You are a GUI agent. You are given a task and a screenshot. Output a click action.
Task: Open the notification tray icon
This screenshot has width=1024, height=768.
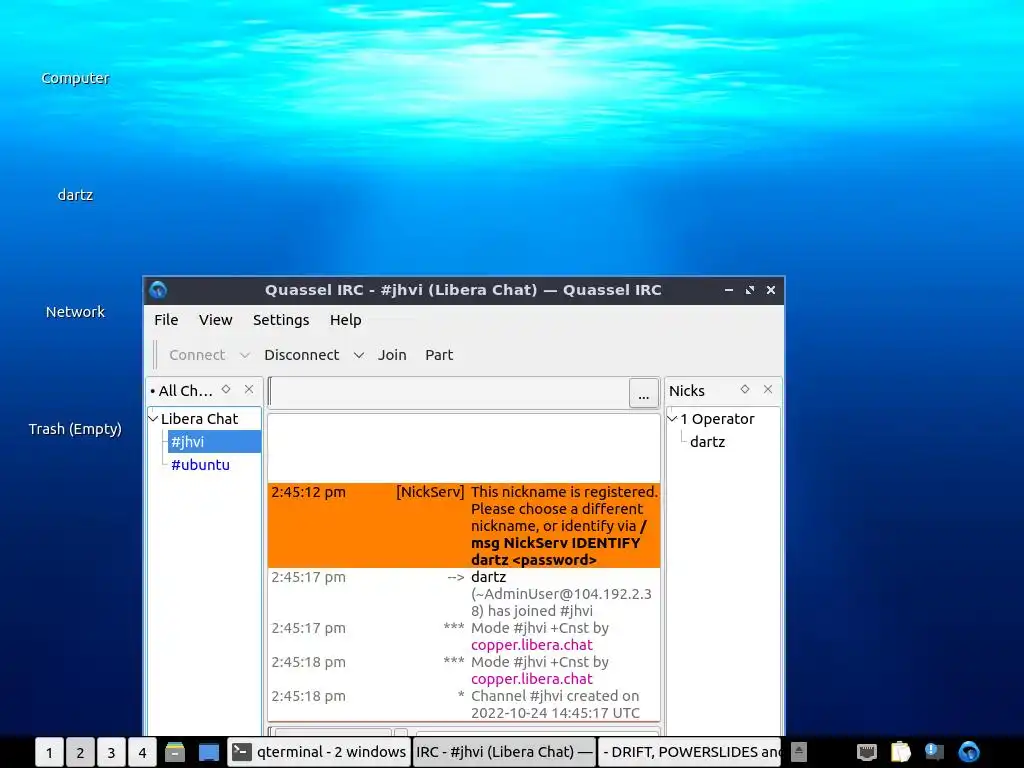(935, 752)
